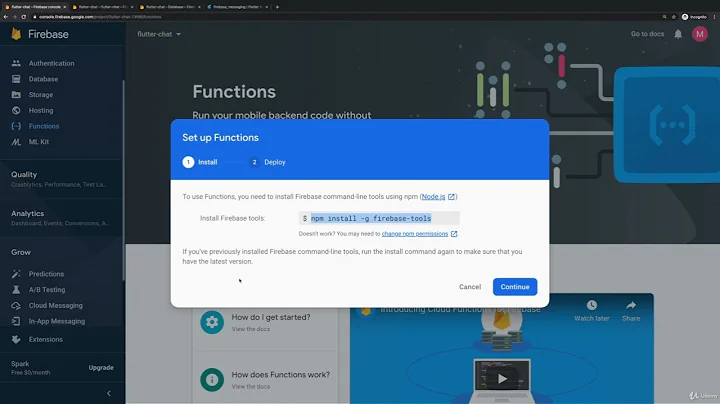The width and height of the screenshot is (720, 404).
Task: Click the Share arrow icon on video
Action: coord(631,305)
